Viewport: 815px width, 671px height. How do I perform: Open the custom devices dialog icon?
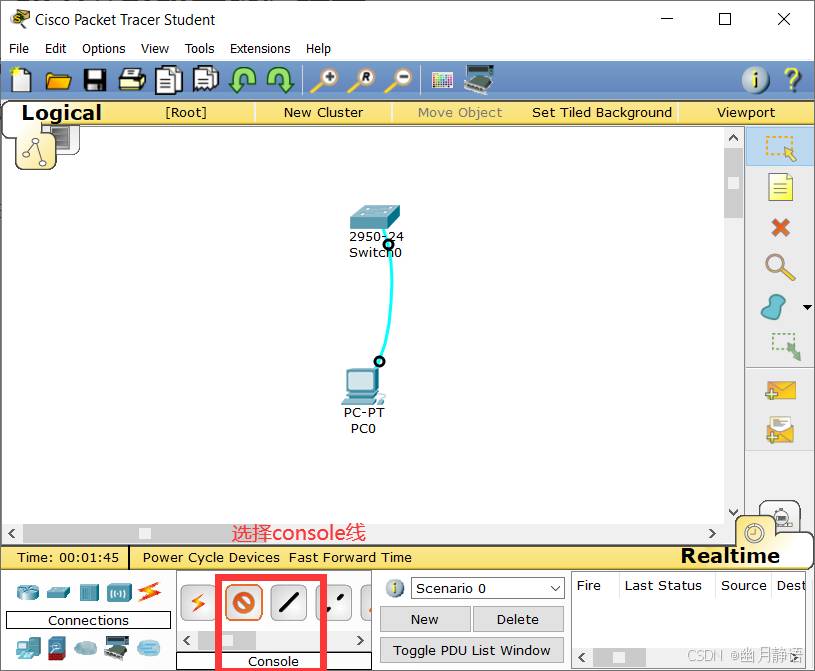[479, 80]
